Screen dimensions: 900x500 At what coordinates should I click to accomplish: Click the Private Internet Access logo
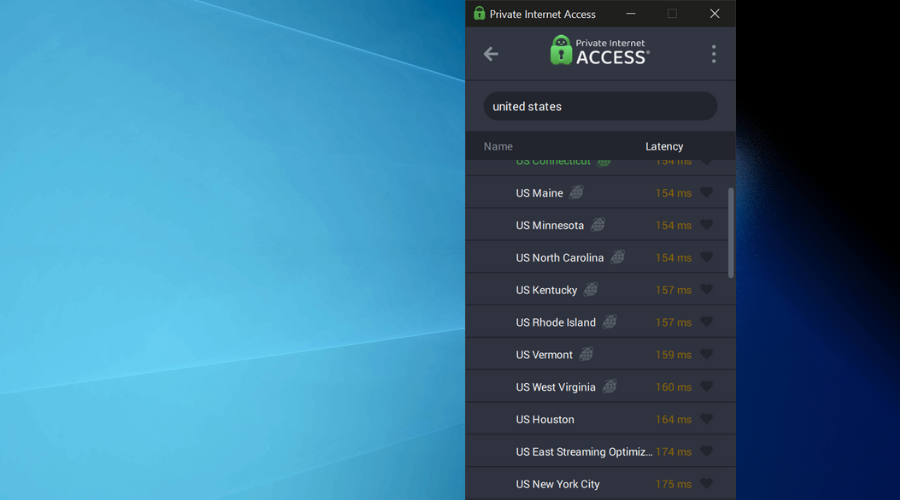click(x=600, y=51)
